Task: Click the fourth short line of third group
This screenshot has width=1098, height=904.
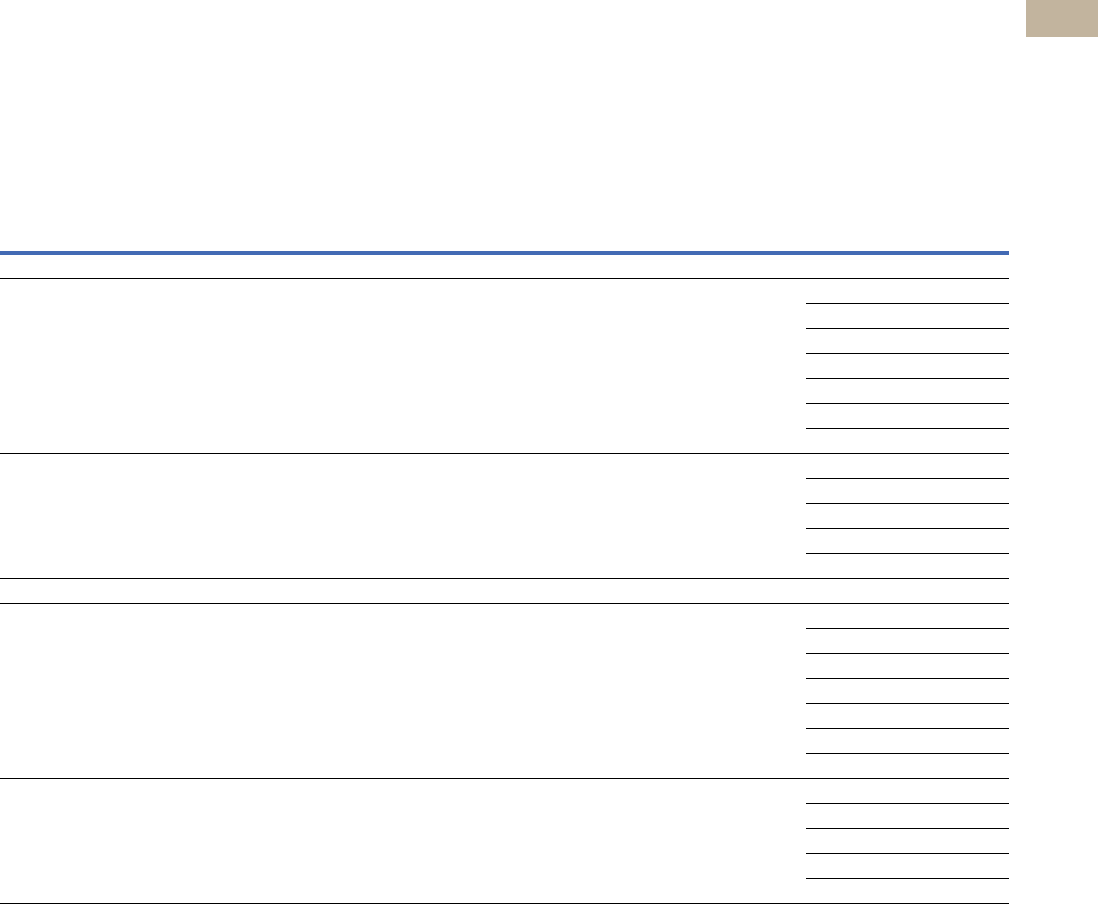Action: click(x=908, y=704)
